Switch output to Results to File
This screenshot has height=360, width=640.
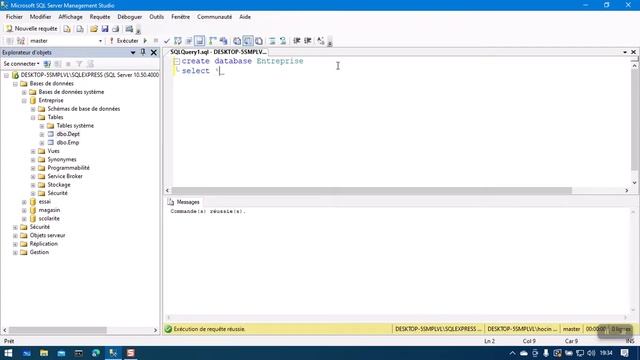tap(259, 41)
